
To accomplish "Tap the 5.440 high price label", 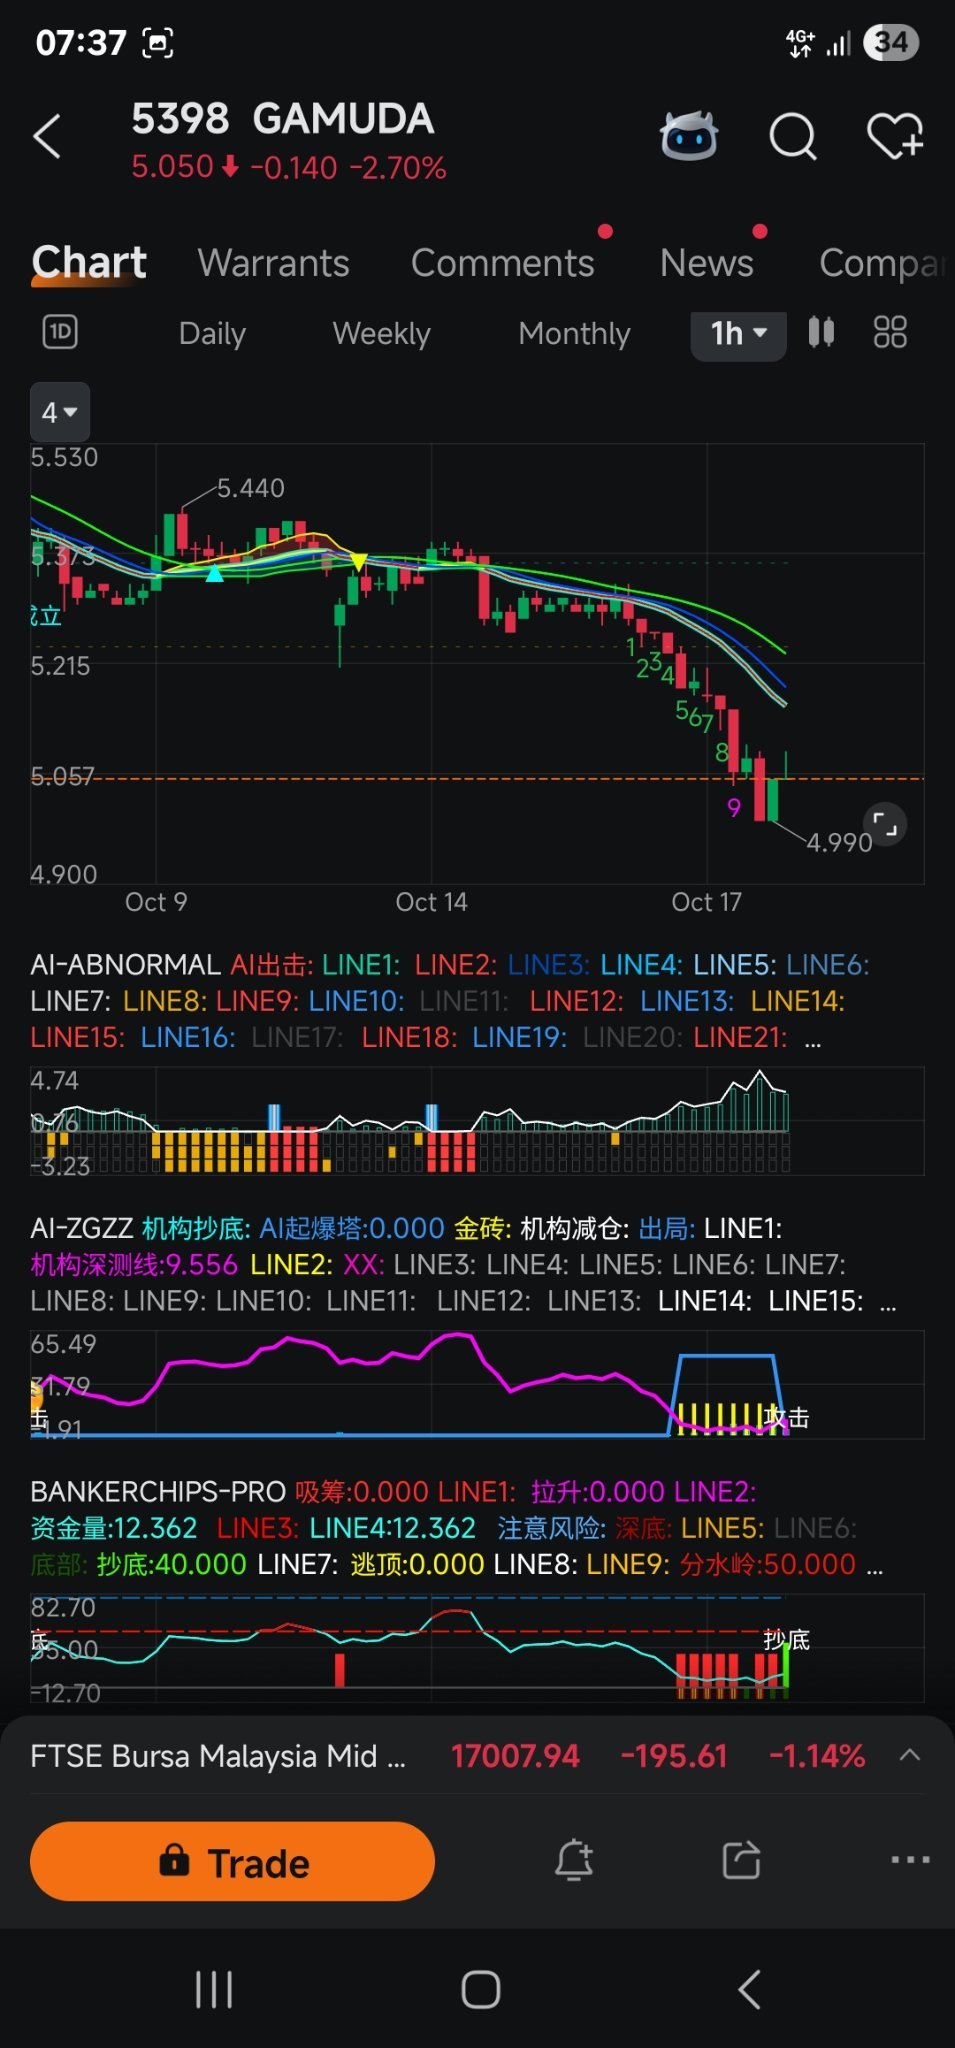I will point(251,488).
